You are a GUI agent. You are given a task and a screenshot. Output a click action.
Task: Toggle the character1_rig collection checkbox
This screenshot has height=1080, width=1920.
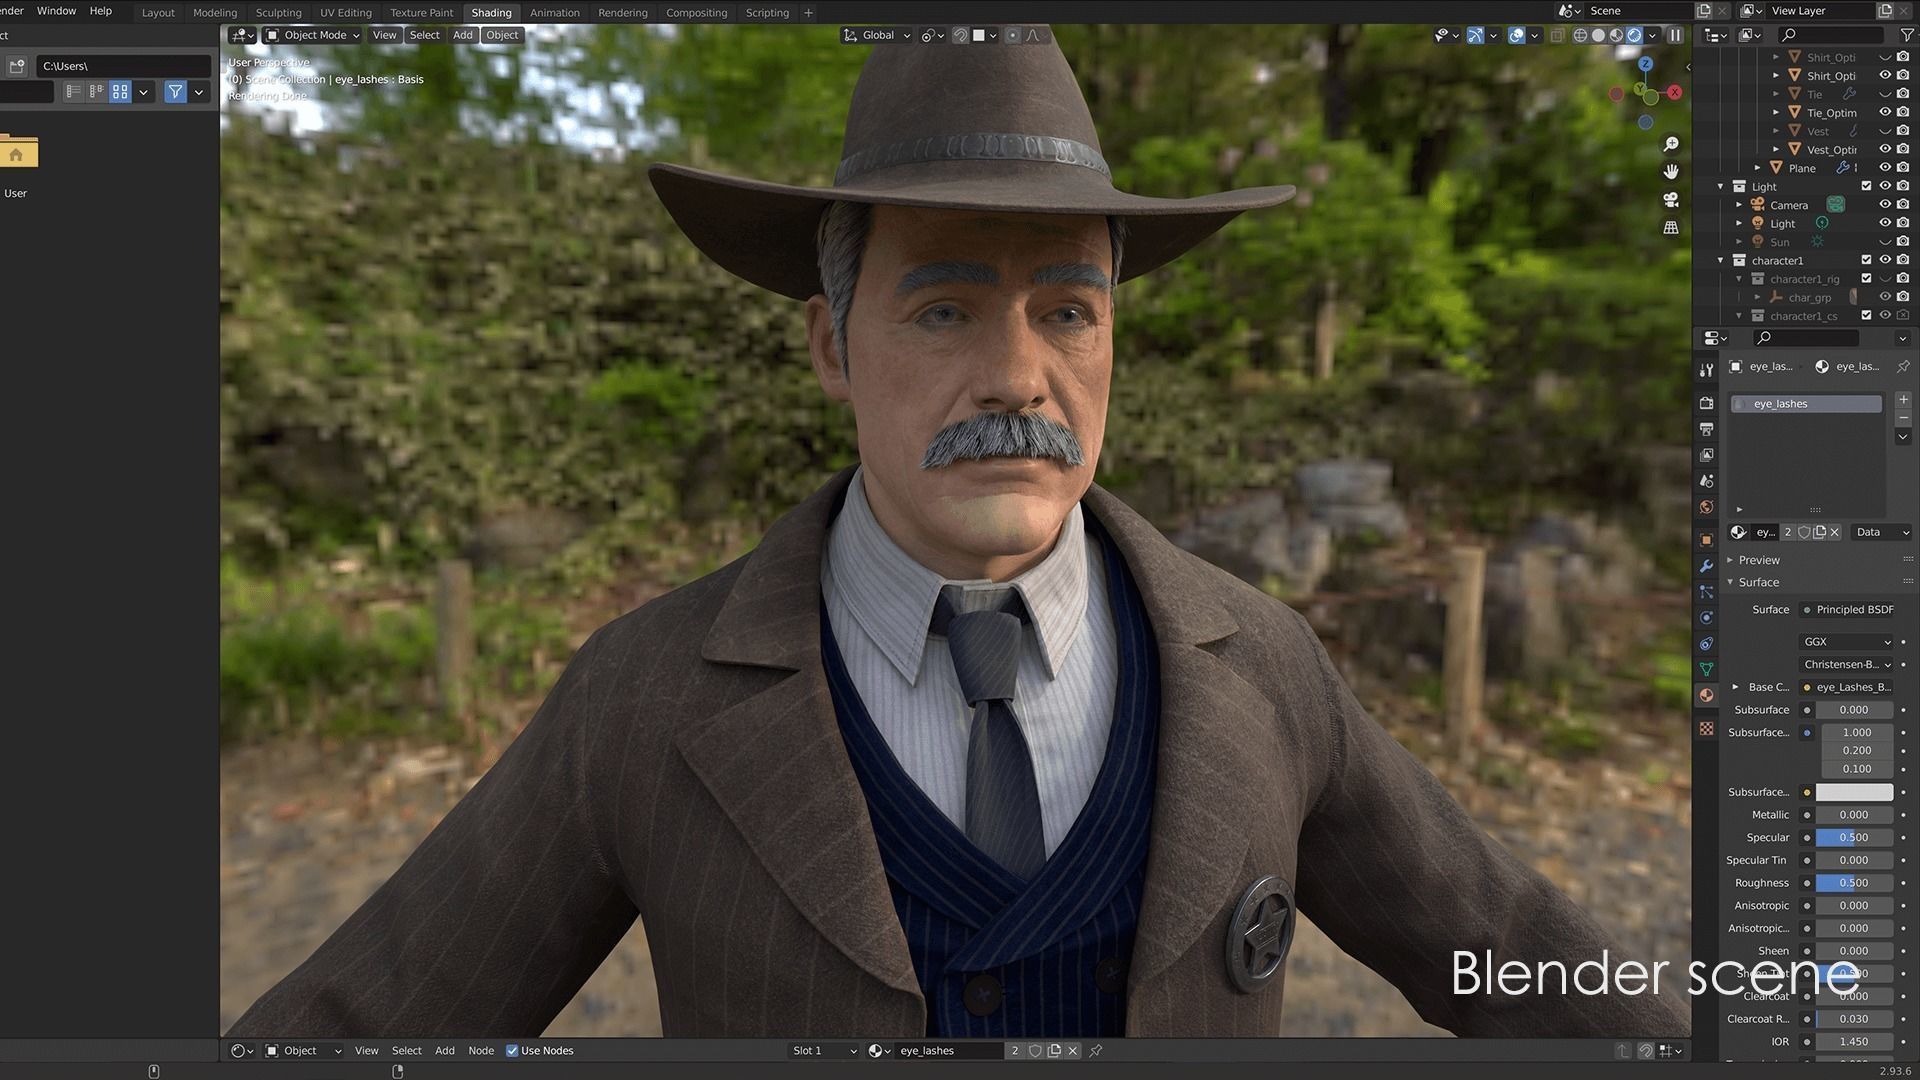[1866, 279]
